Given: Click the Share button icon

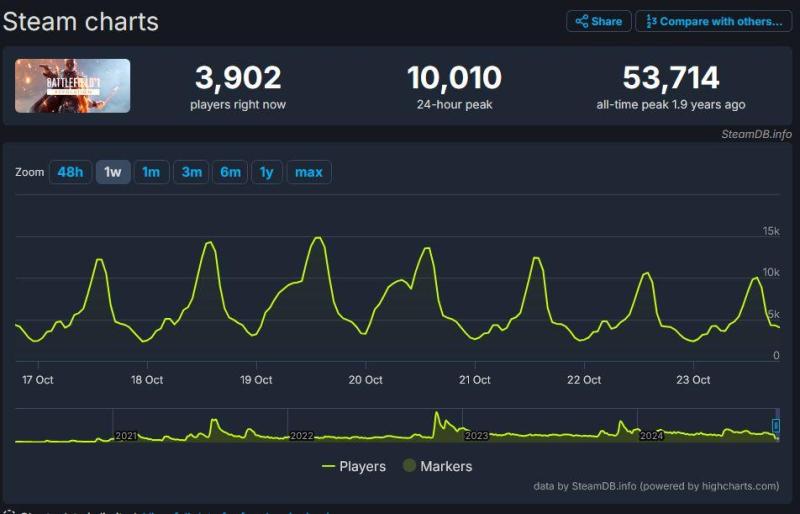Looking at the screenshot, I should (x=582, y=21).
